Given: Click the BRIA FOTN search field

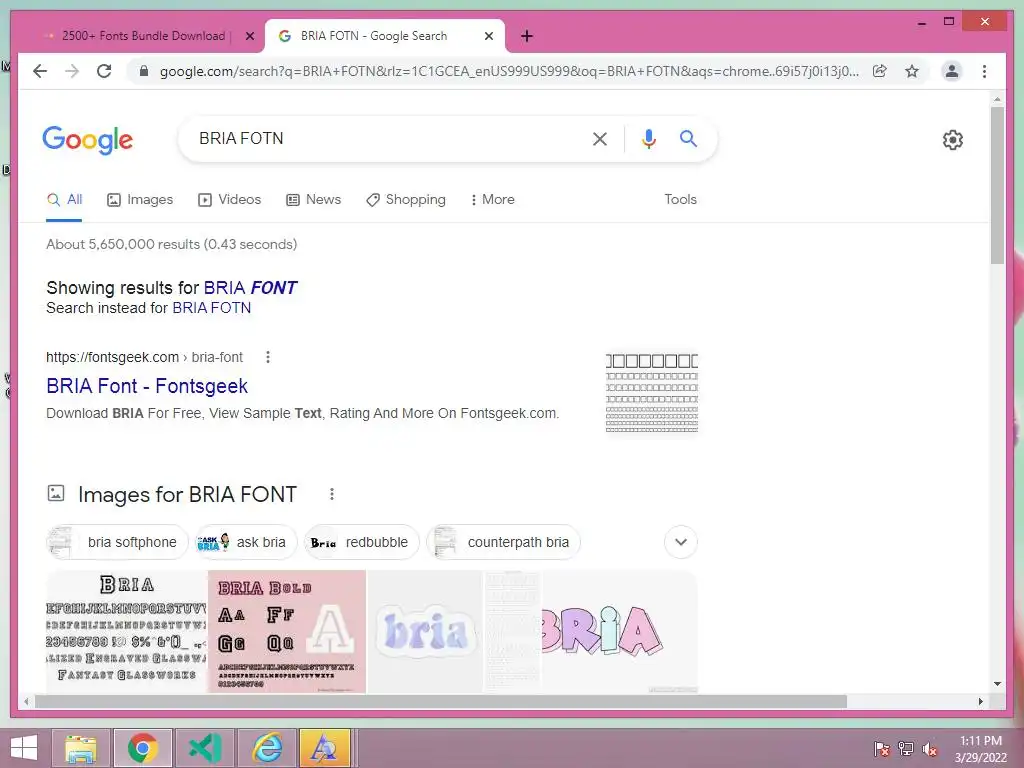Looking at the screenshot, I should point(385,138).
